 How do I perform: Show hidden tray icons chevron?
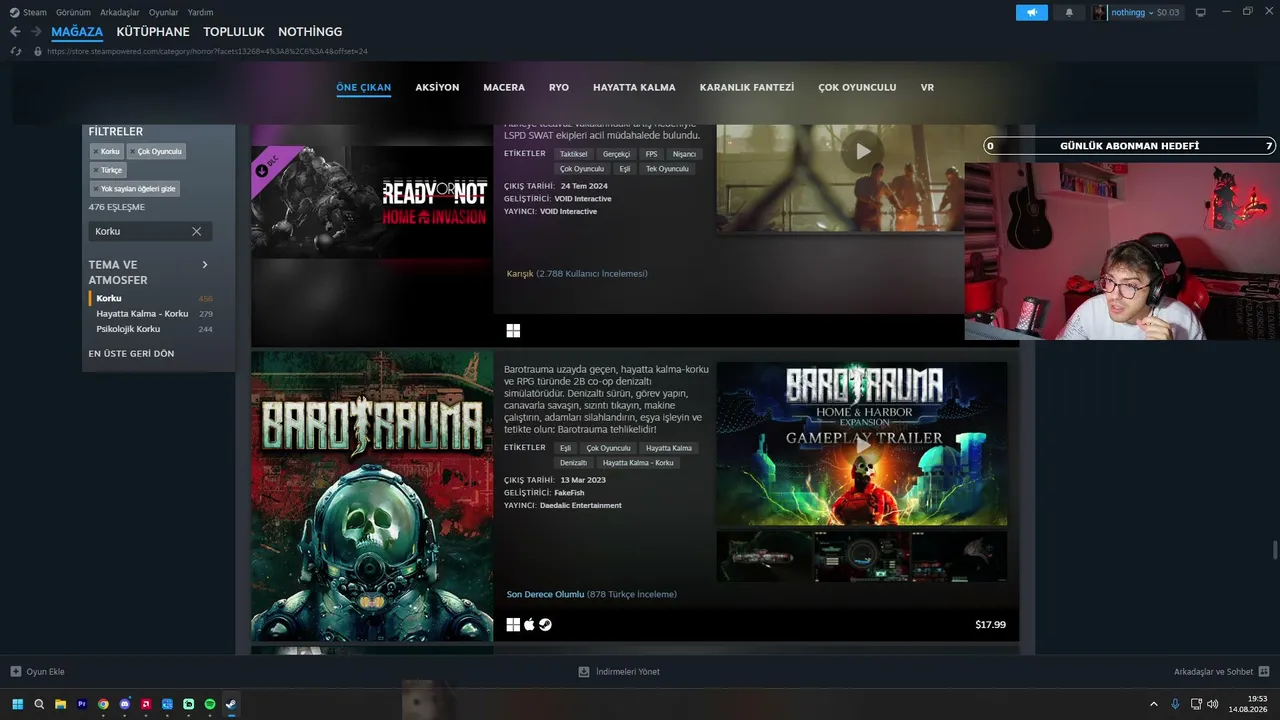pos(1153,704)
